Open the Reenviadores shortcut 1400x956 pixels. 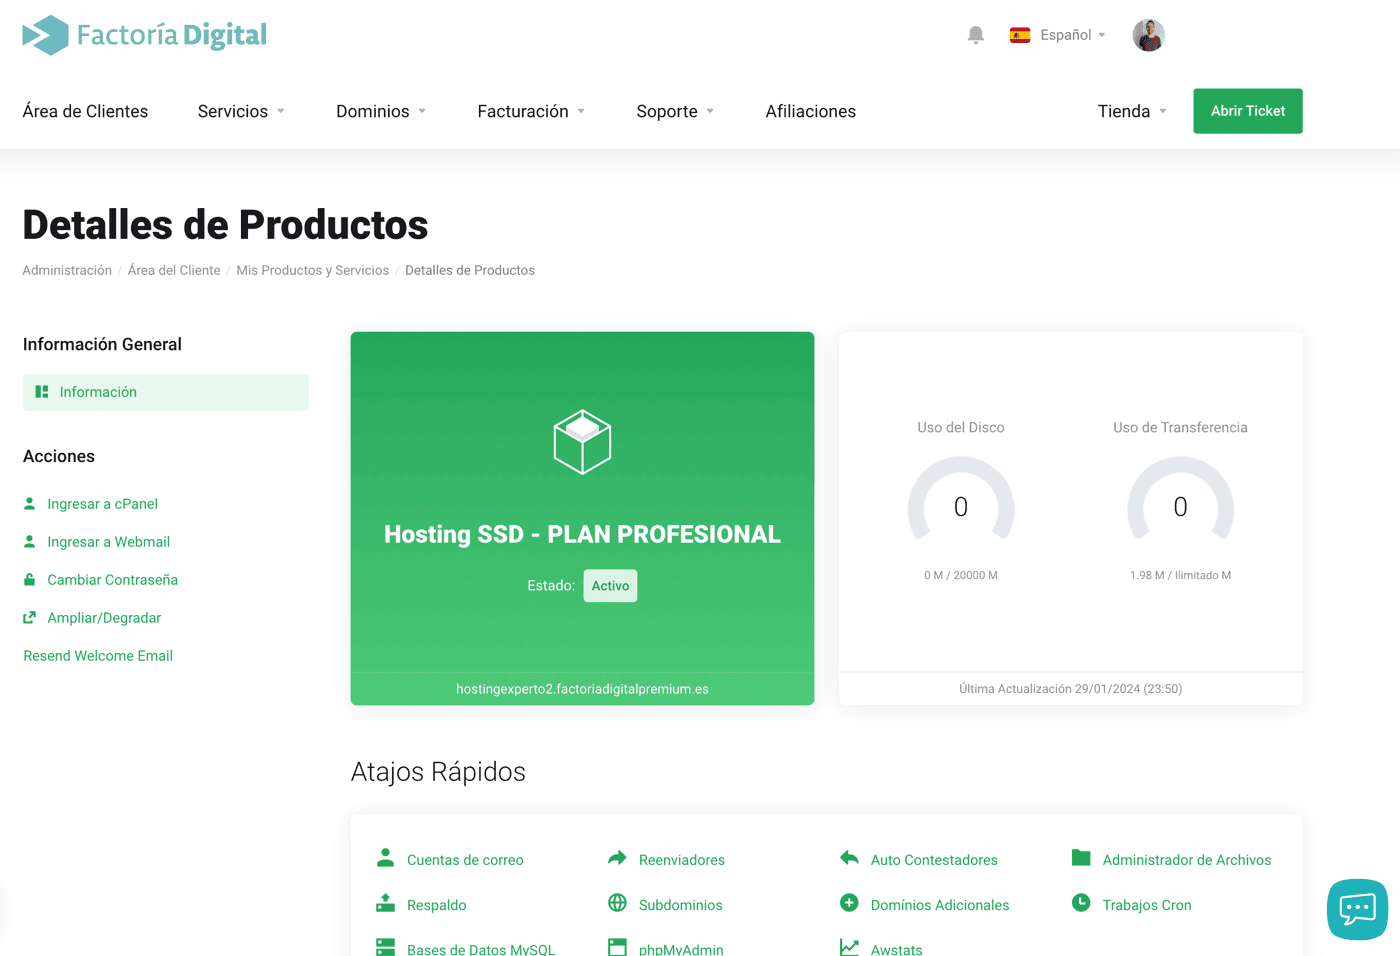(682, 860)
